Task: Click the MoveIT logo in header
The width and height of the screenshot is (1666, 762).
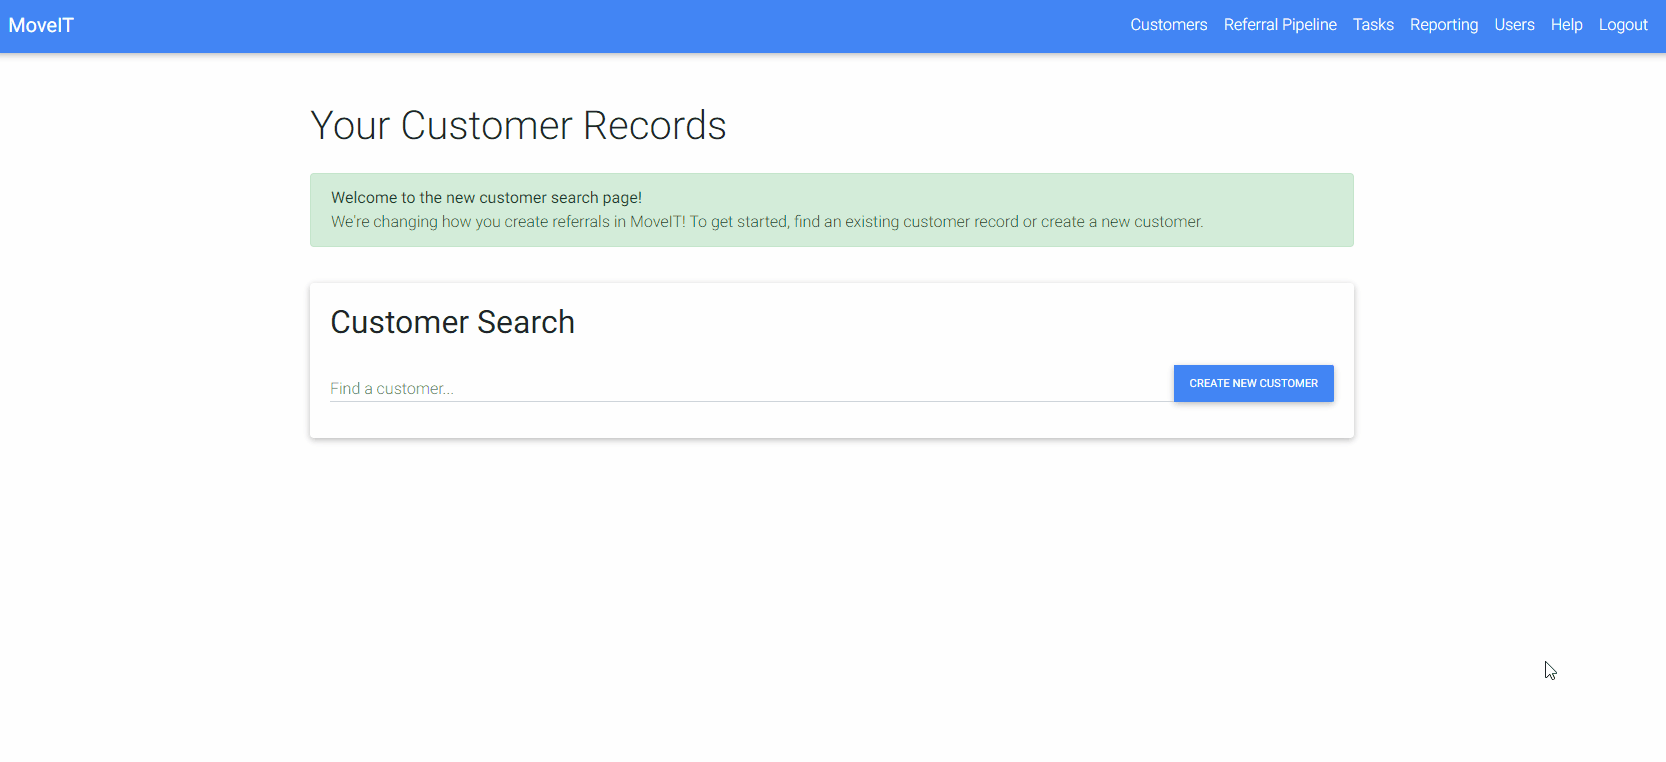Action: coord(41,25)
